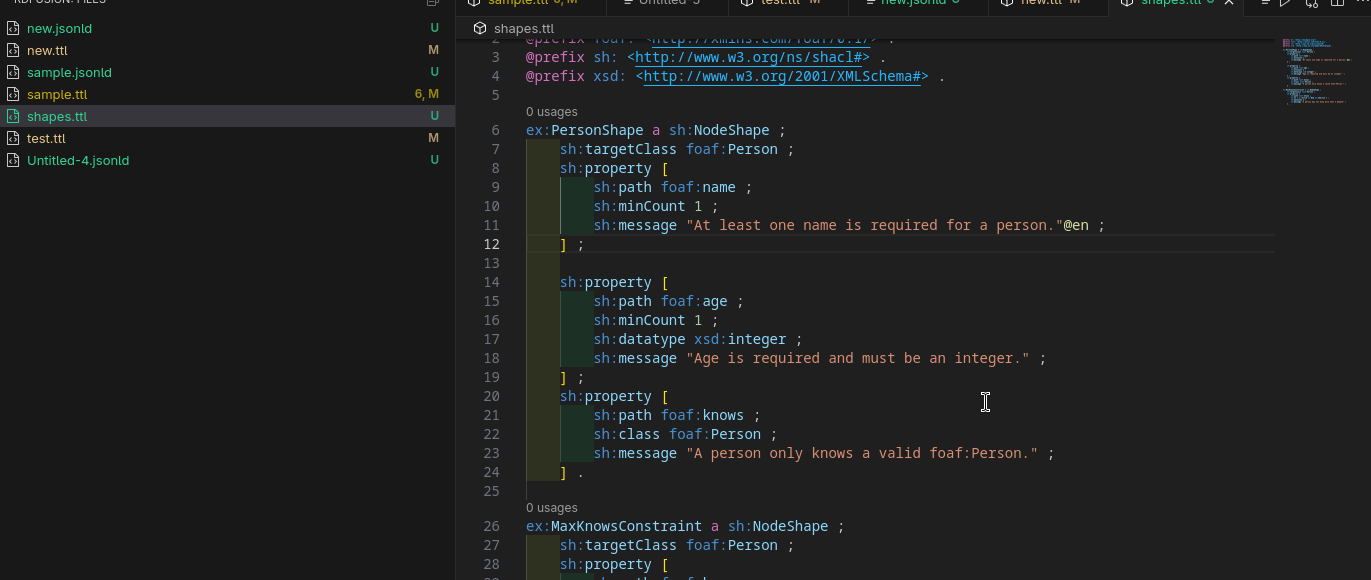Open the XMLSchema URL hyperlink
Screen dimensions: 1371x580
coord(783,76)
